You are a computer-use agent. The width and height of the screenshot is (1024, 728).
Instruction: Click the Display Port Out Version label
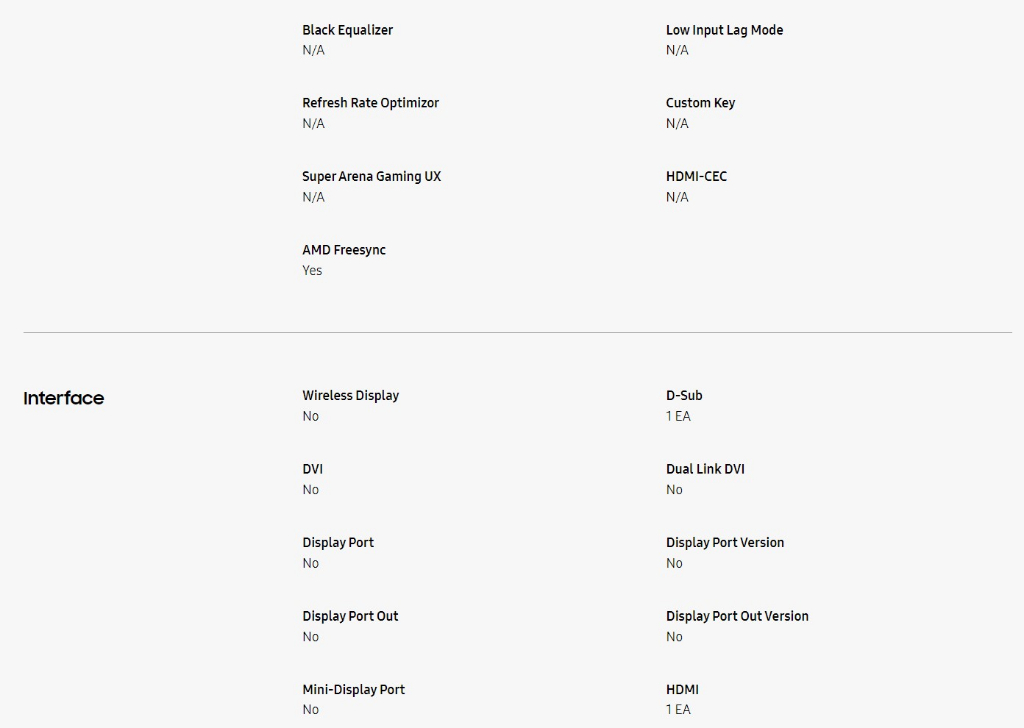pyautogui.click(x=737, y=616)
